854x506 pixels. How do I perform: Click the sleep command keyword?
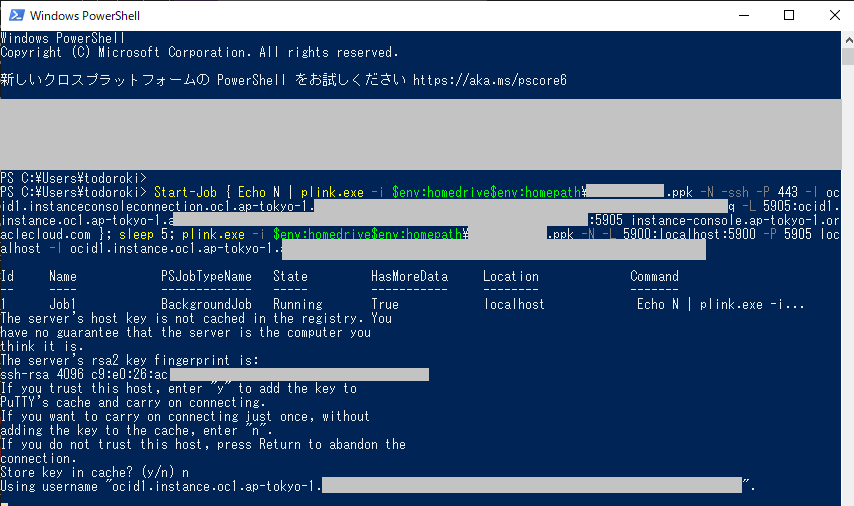point(136,234)
